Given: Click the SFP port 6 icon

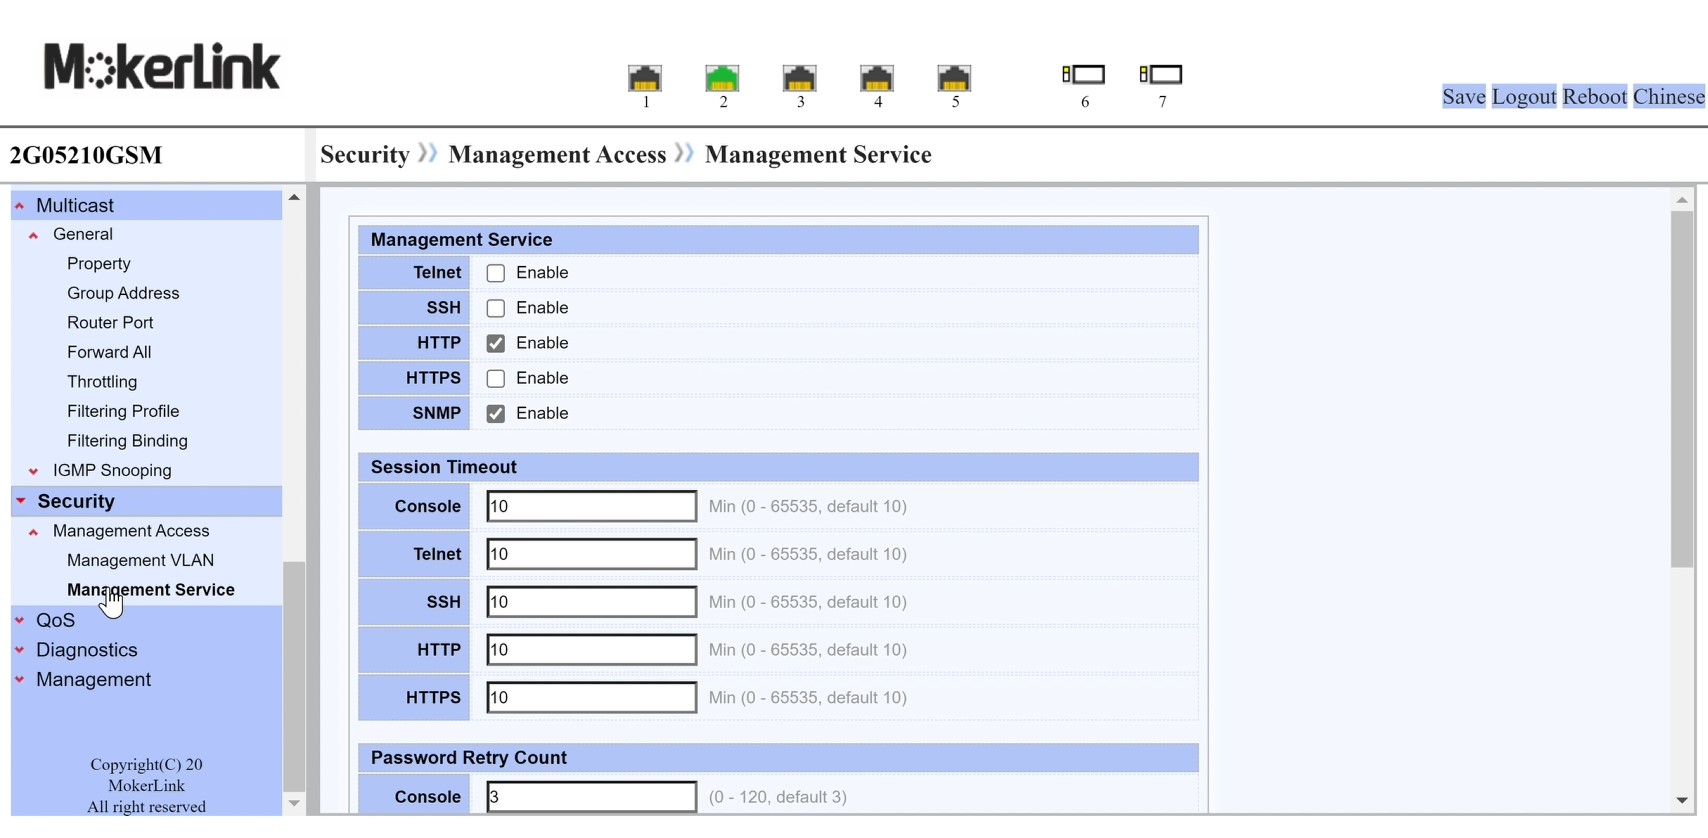Looking at the screenshot, I should pos(1084,74).
